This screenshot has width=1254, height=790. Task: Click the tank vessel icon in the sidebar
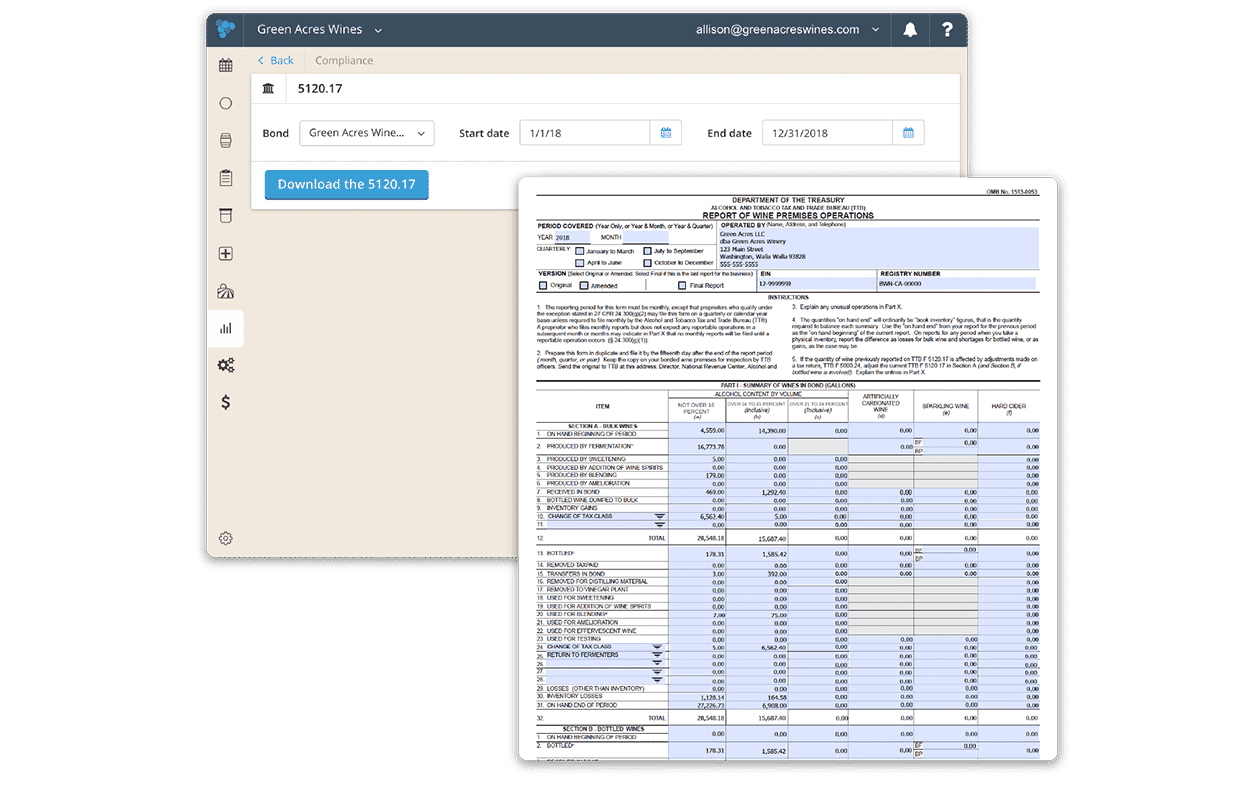226,215
